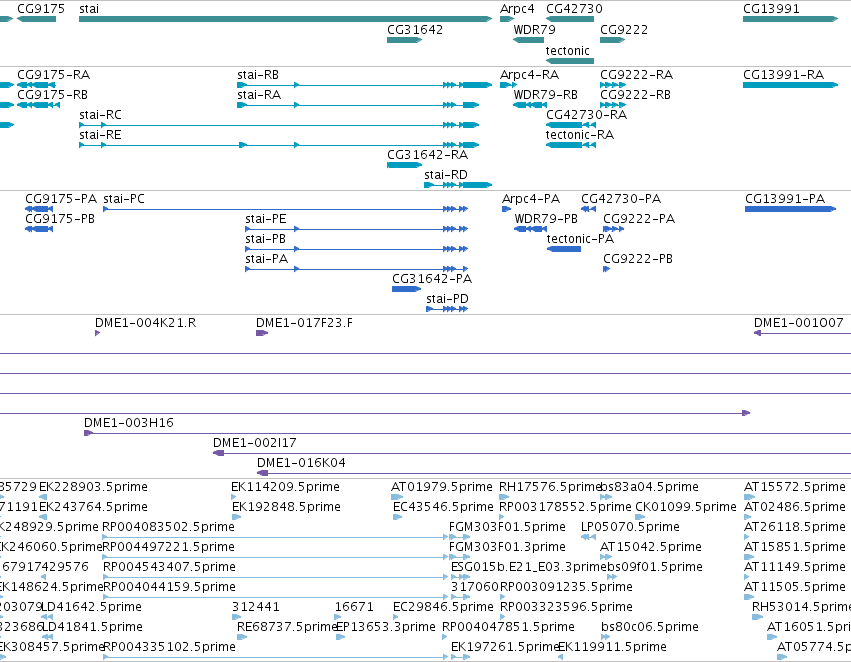Click the stai-PC protein label
The image size is (851, 662).
[124, 199]
